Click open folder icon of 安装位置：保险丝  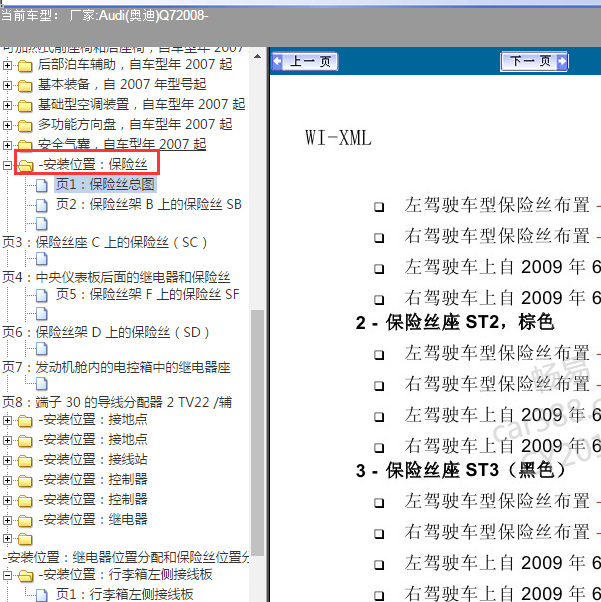point(25,165)
